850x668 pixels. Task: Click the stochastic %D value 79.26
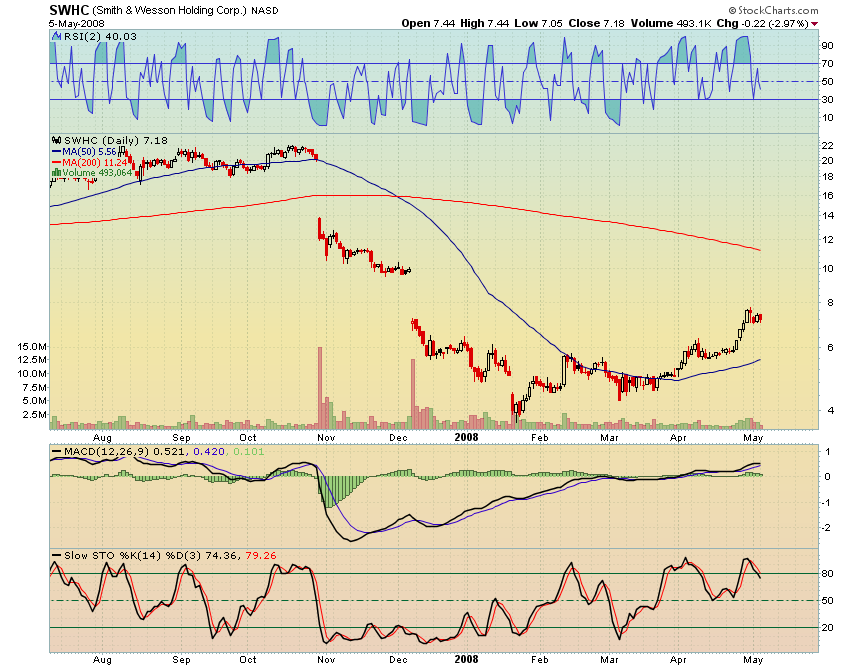pos(261,555)
